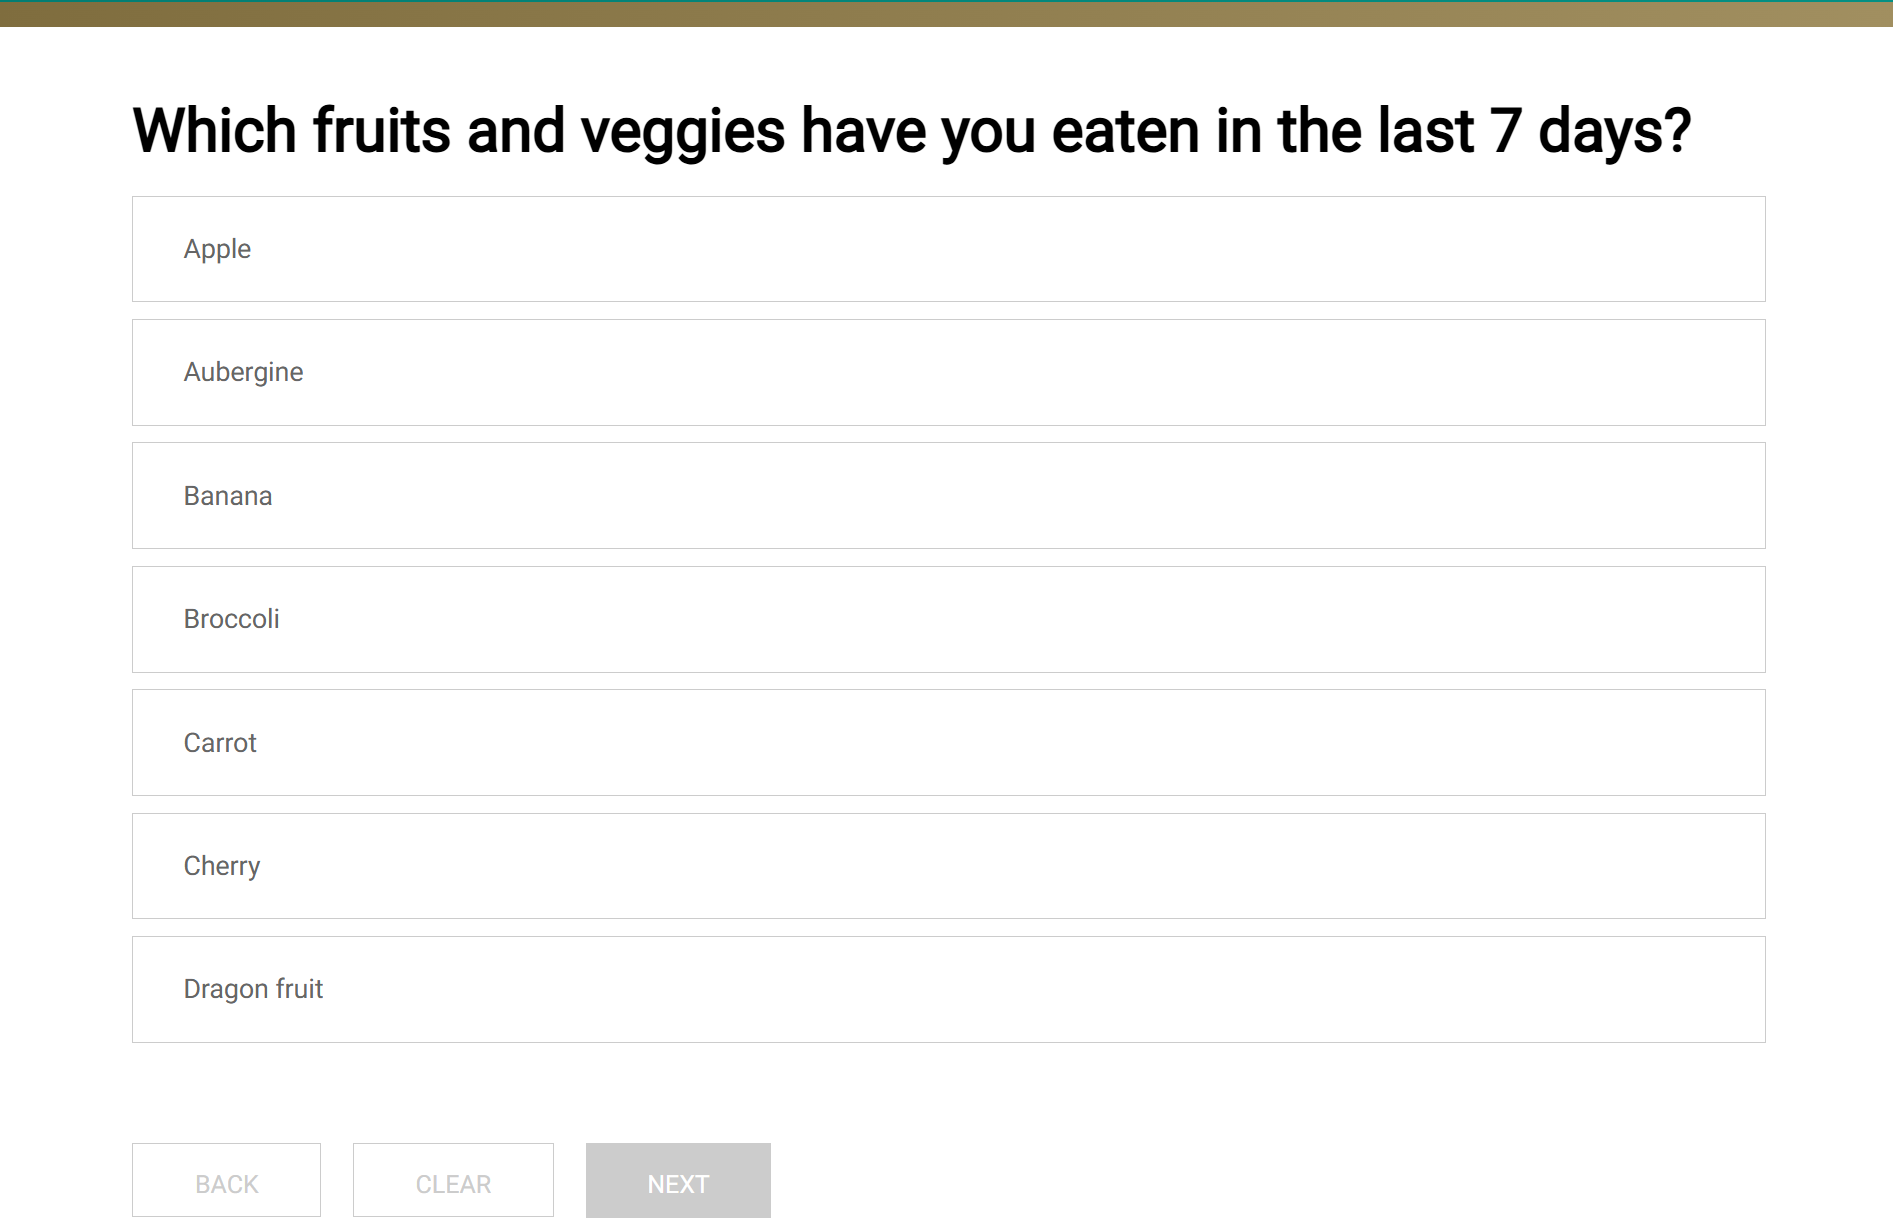Click the fruits and veggies question heading
The image size is (1893, 1231).
click(x=910, y=131)
